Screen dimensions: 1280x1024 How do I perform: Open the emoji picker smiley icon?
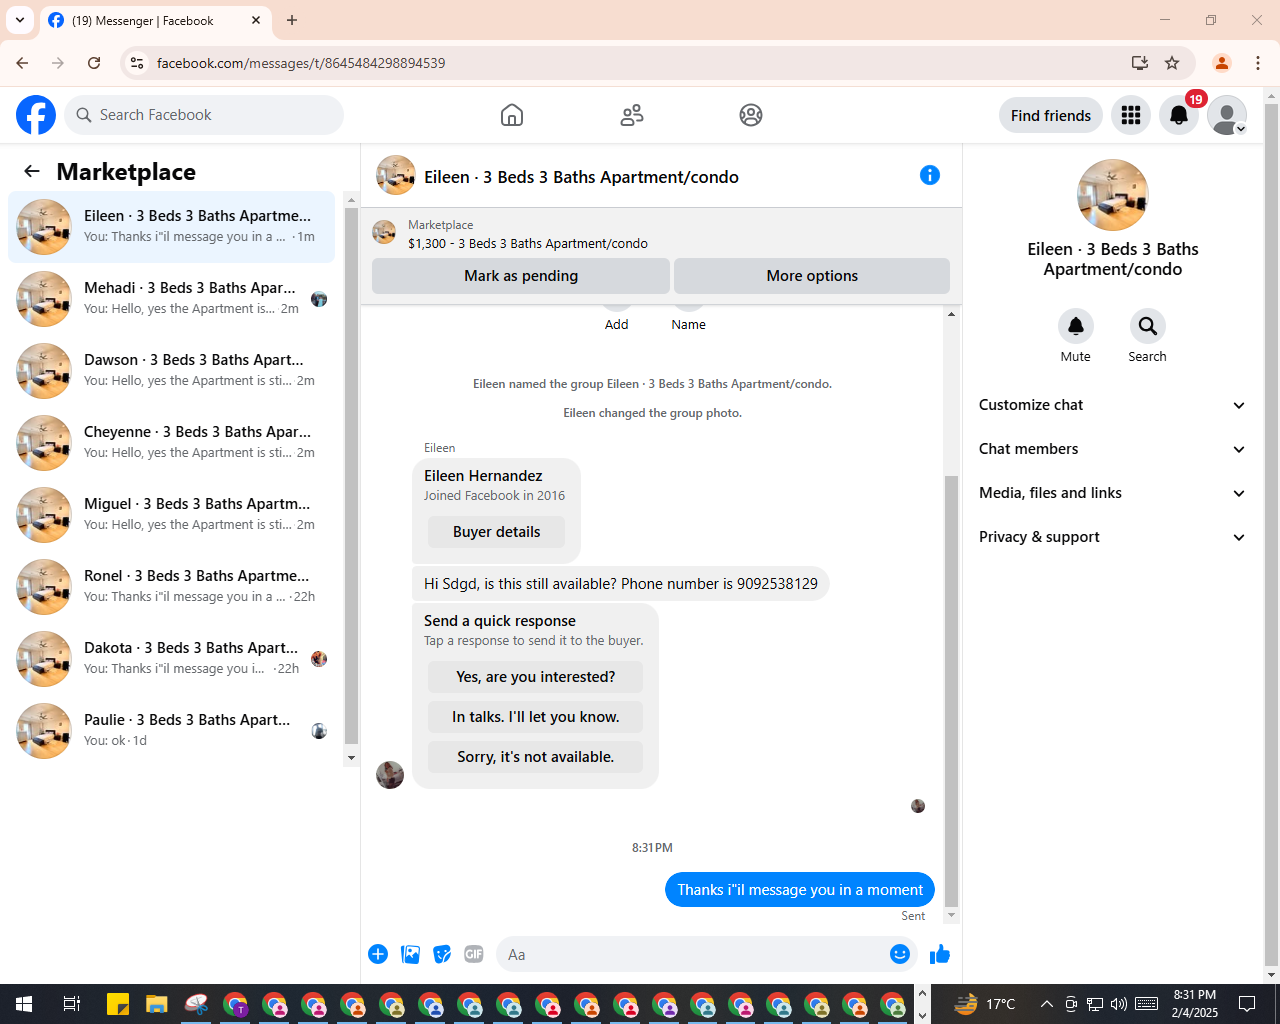(x=900, y=954)
